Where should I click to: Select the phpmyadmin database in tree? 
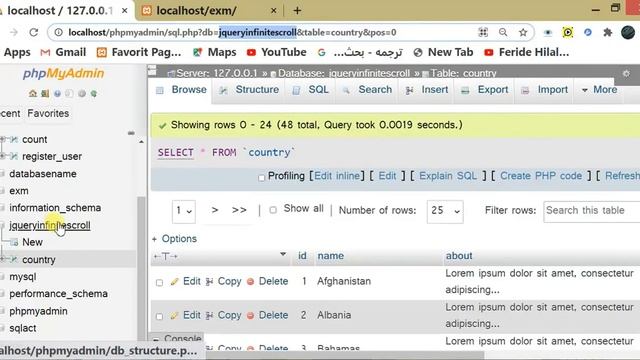coord(38,311)
